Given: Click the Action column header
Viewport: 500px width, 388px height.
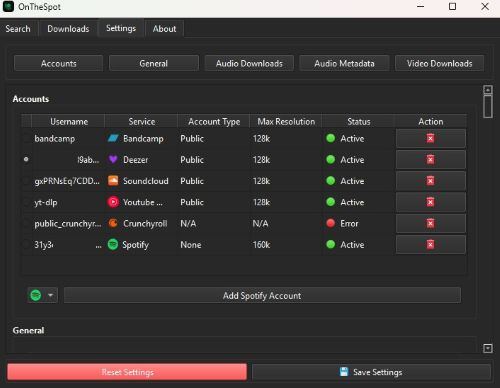Looking at the screenshot, I should coord(431,122).
